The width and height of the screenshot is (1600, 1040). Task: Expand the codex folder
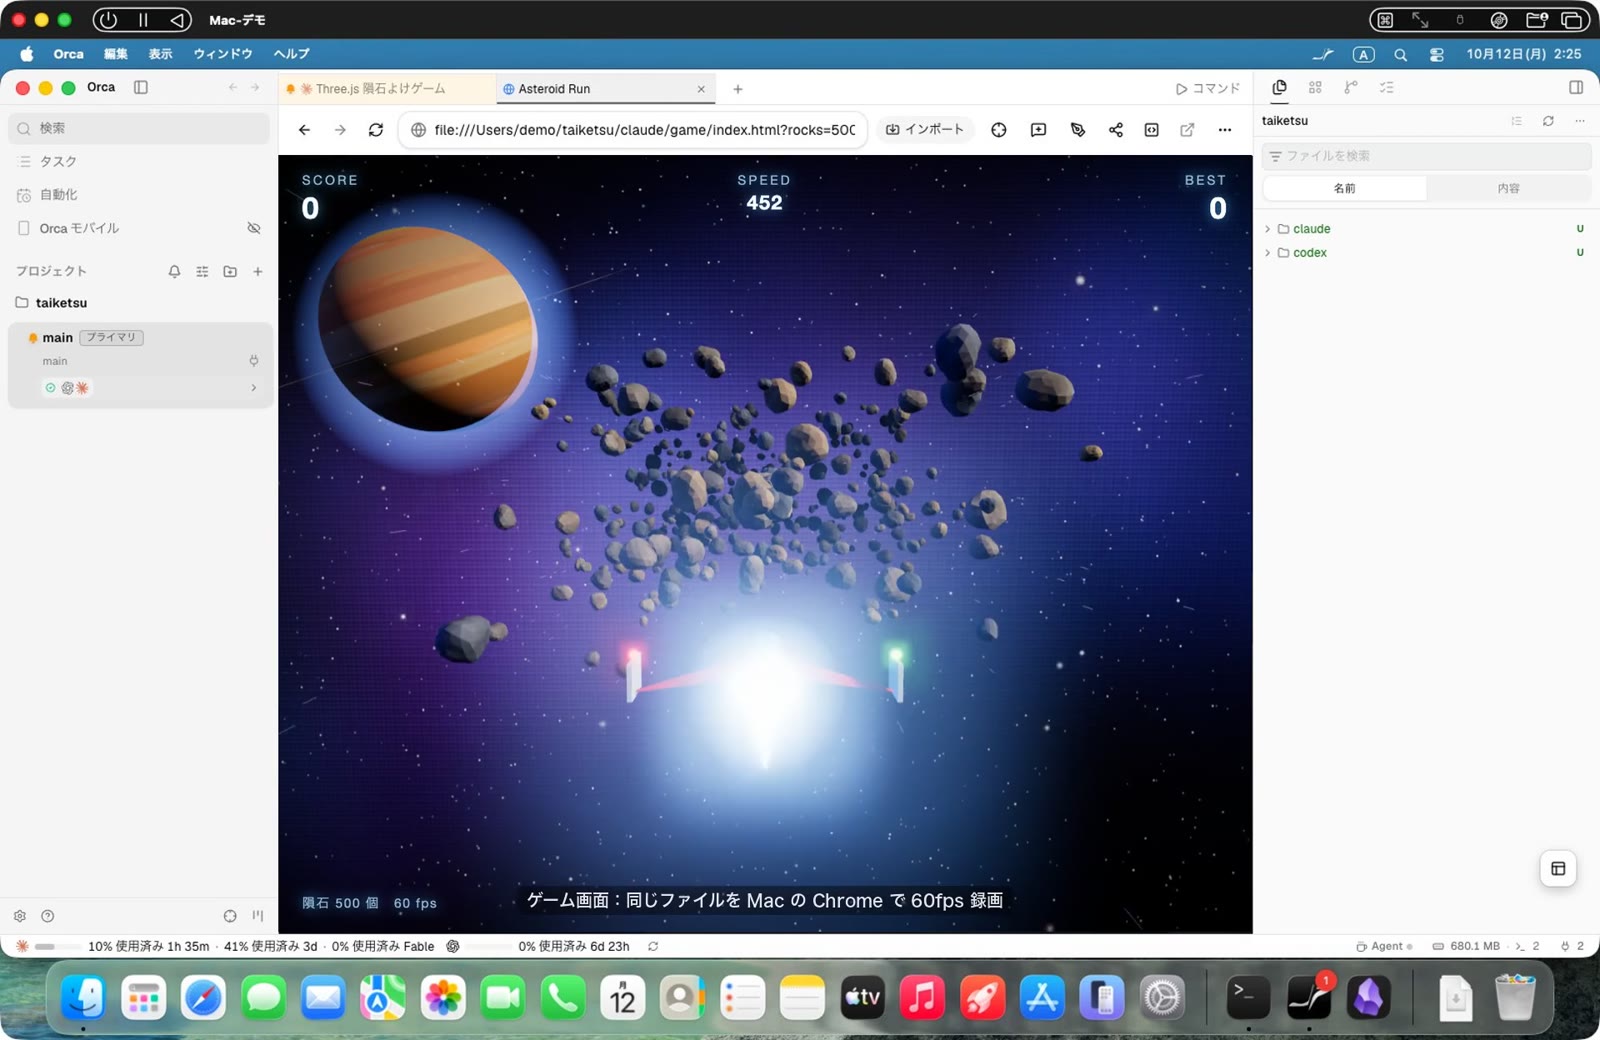[1268, 253]
